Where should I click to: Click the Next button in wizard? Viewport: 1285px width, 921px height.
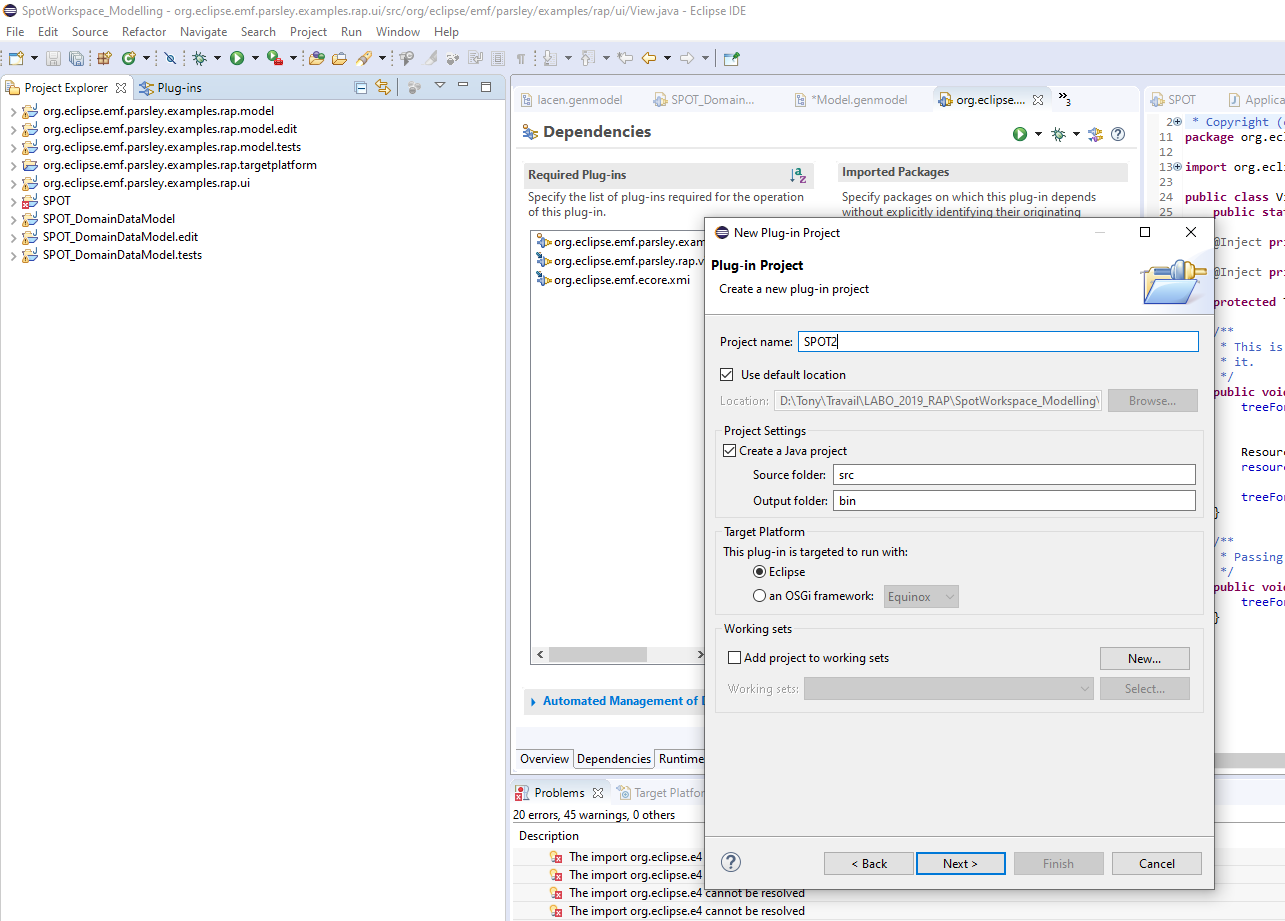(x=959, y=864)
